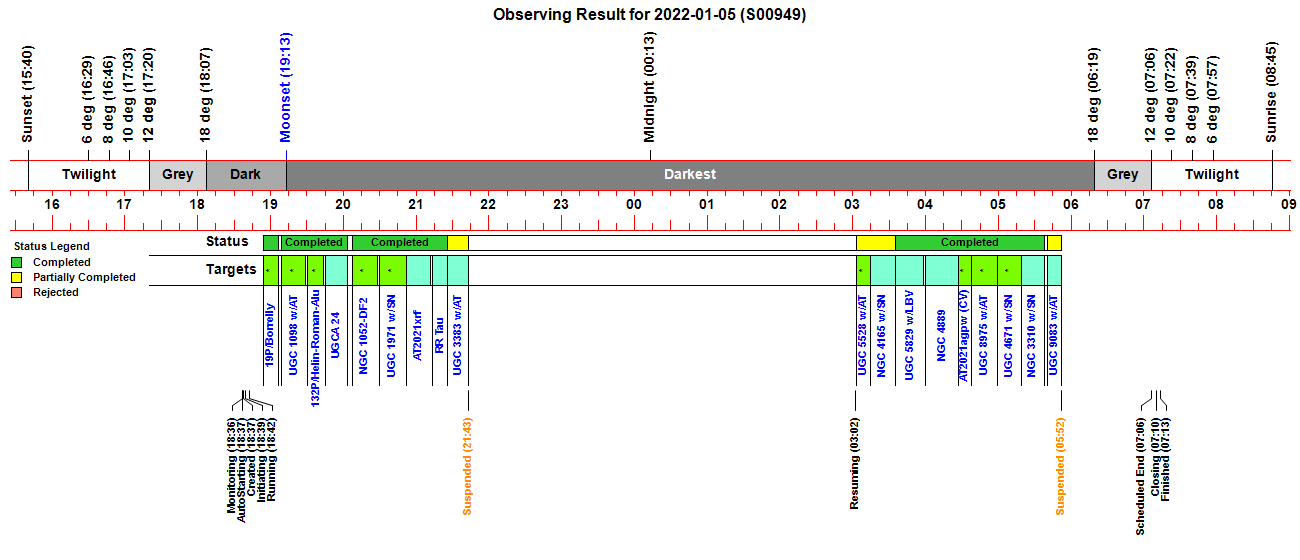
Task: Select the UGC 8975 w/AT target label
Action: (983, 335)
